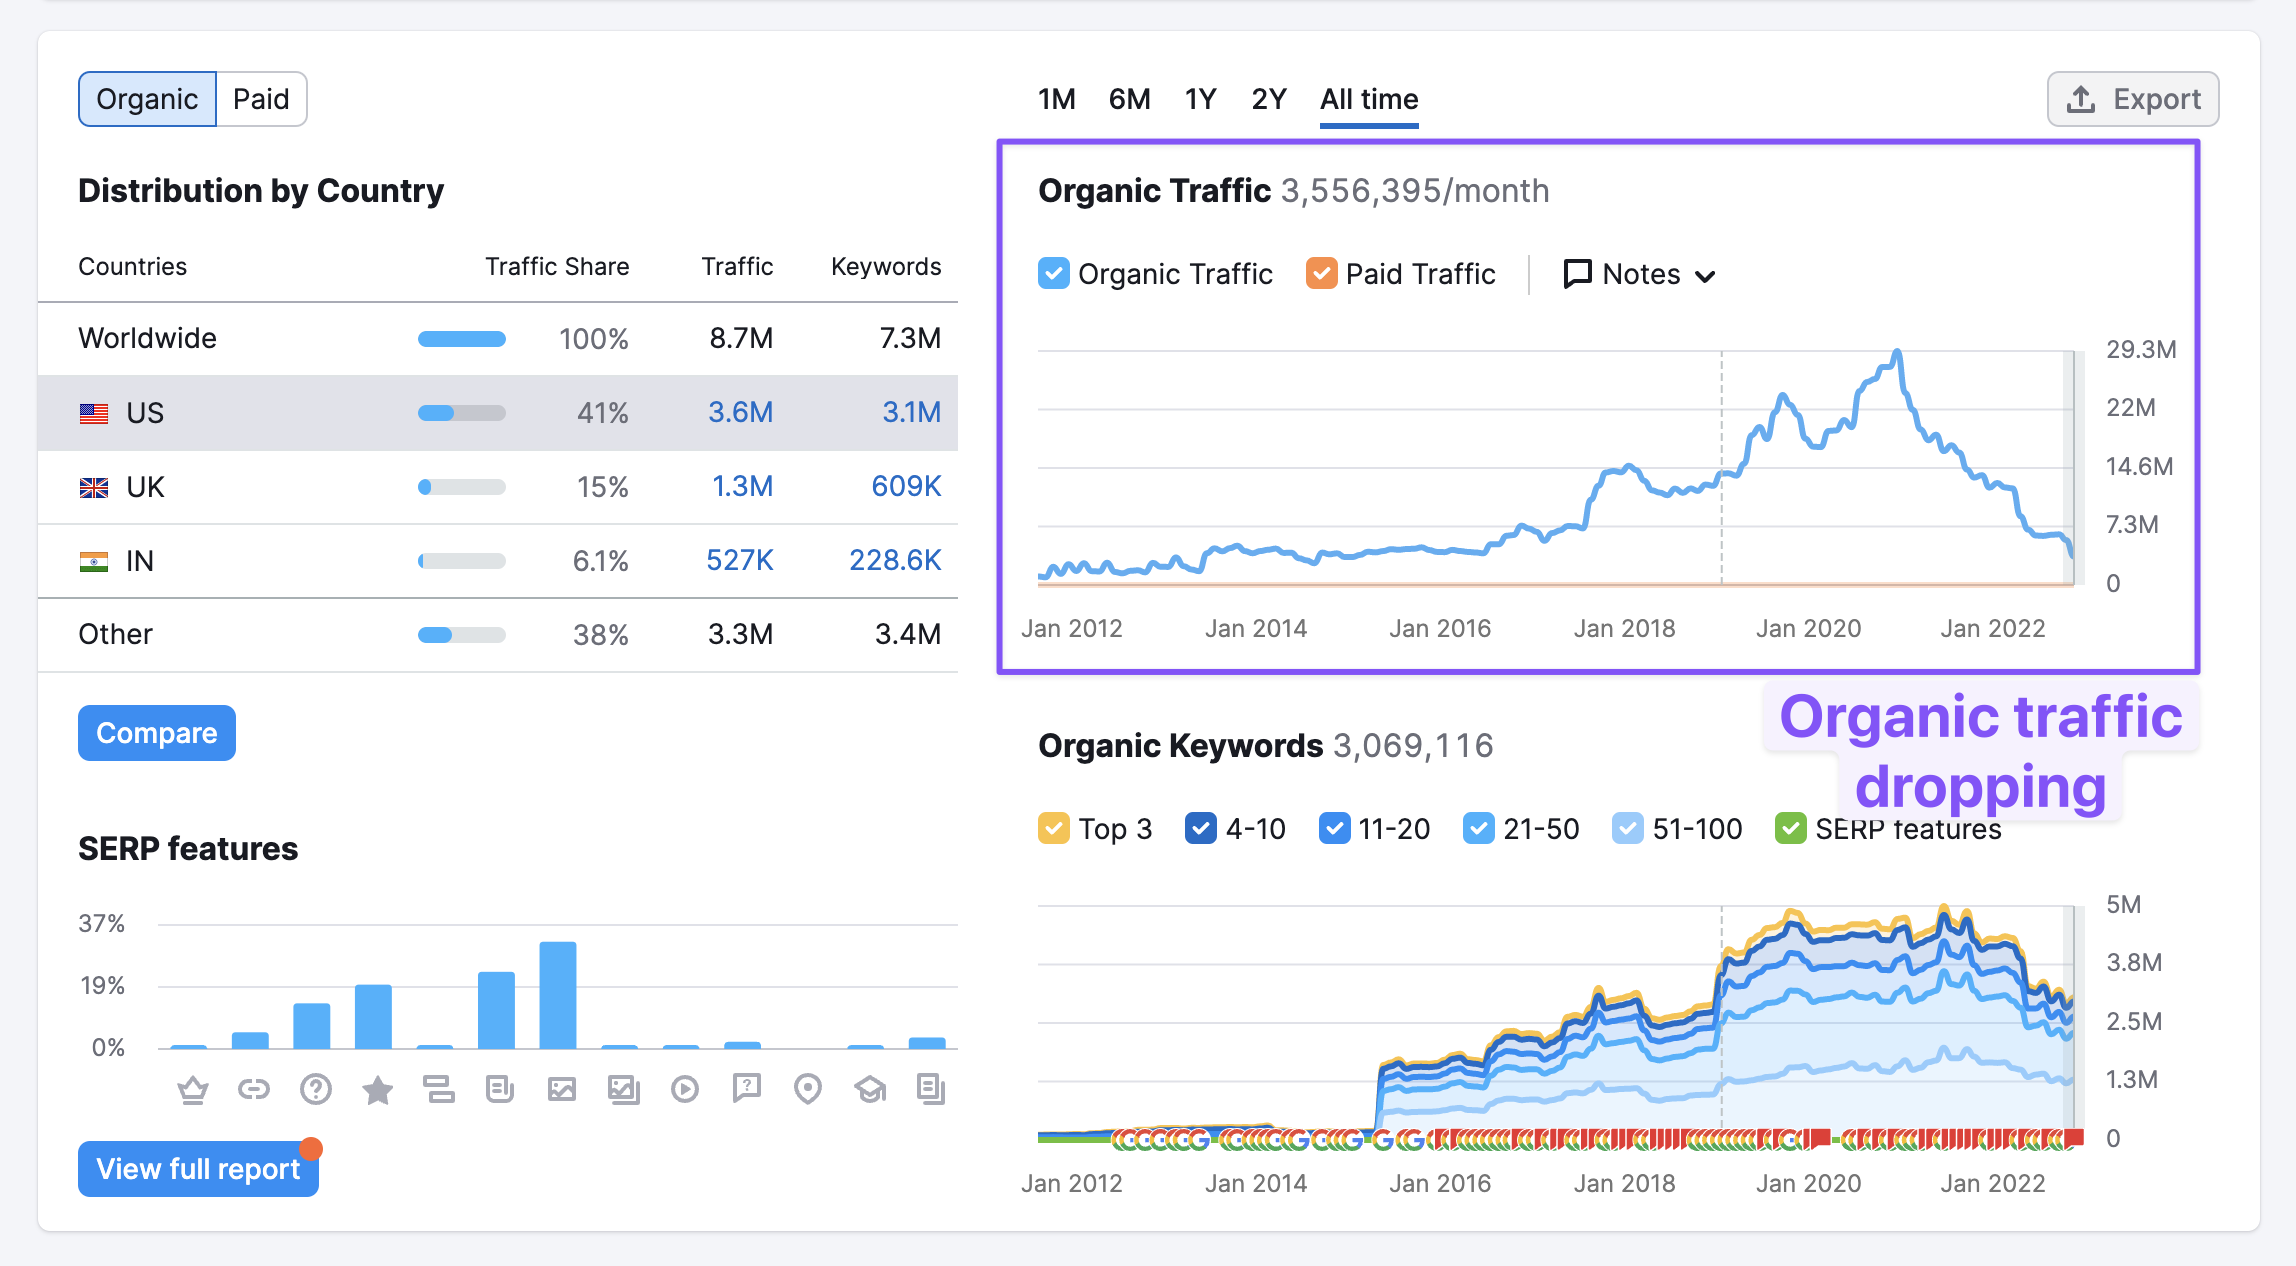Expand the Notes dropdown
This screenshot has height=1266, width=2296.
click(x=1637, y=273)
